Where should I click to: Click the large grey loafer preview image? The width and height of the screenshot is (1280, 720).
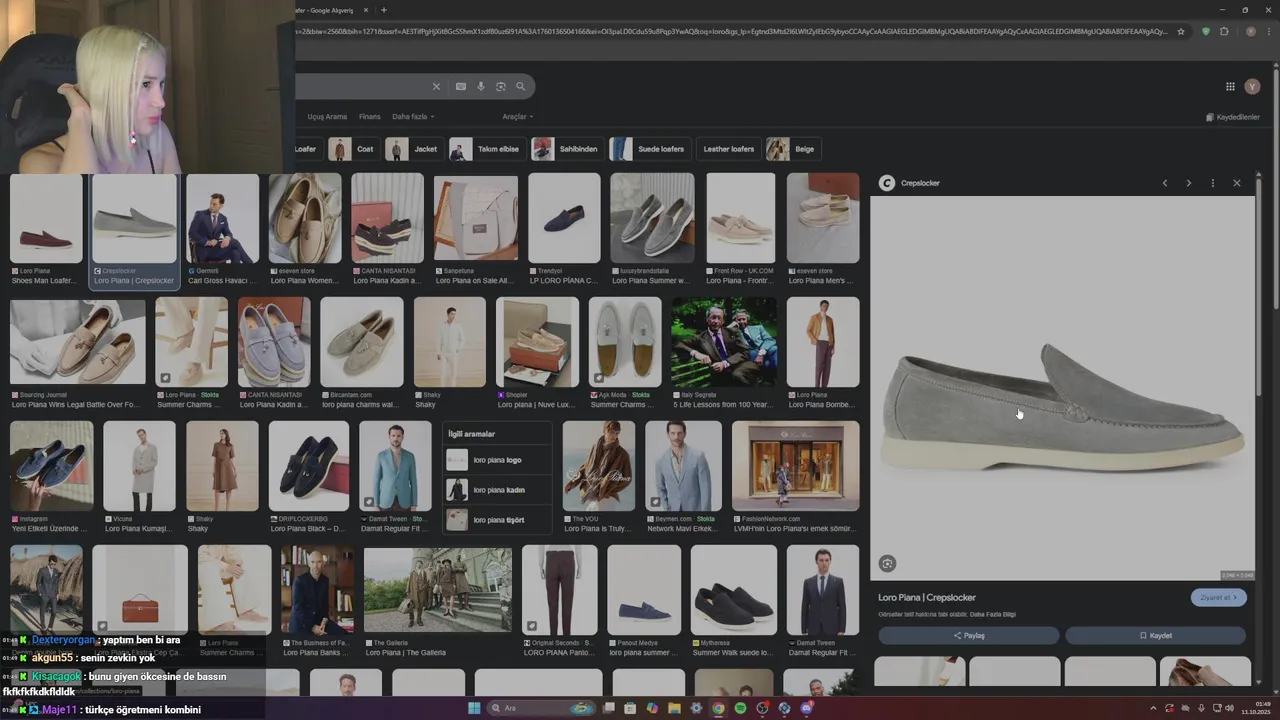pos(1062,388)
